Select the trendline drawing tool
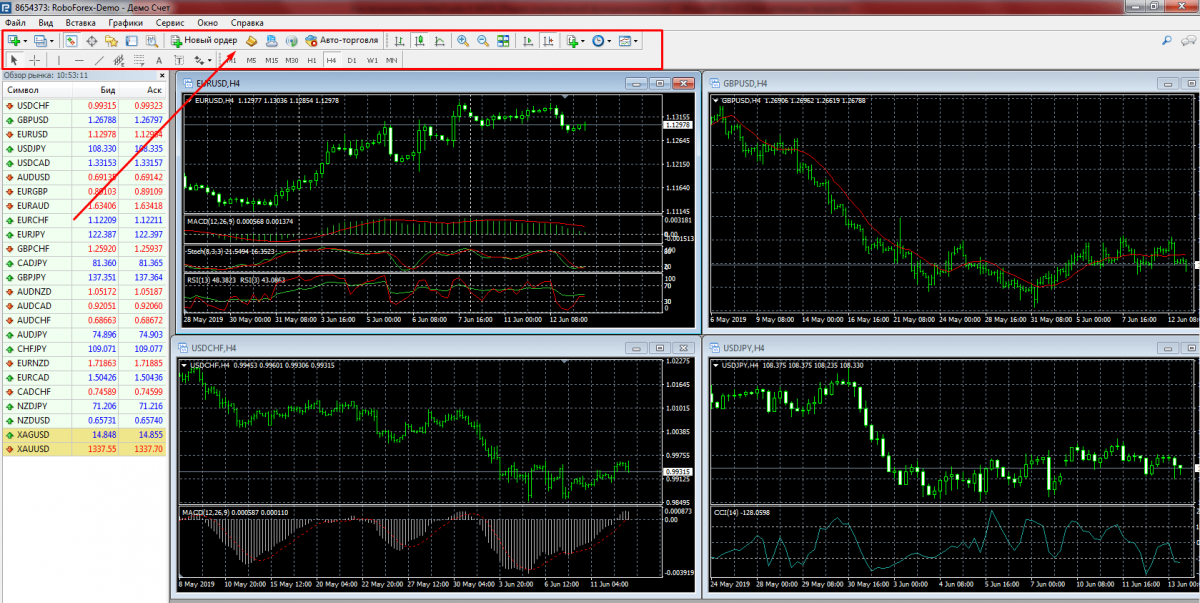The image size is (1200, 603). (99, 60)
